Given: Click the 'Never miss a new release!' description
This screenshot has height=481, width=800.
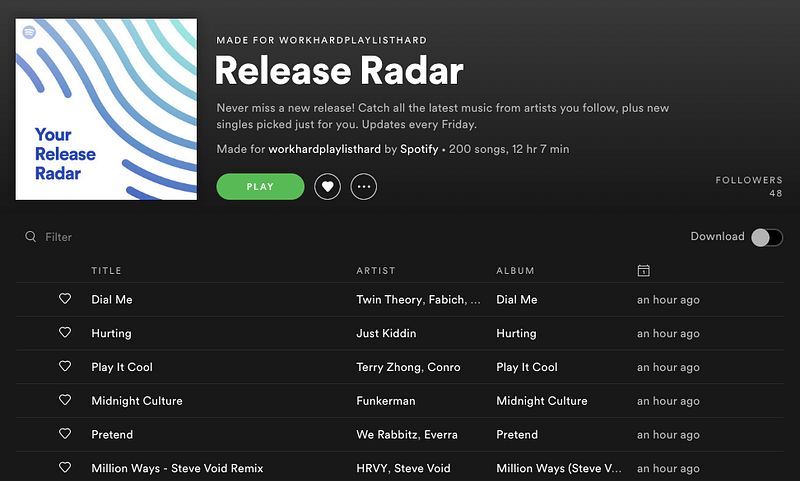Looking at the screenshot, I should [x=442, y=116].
